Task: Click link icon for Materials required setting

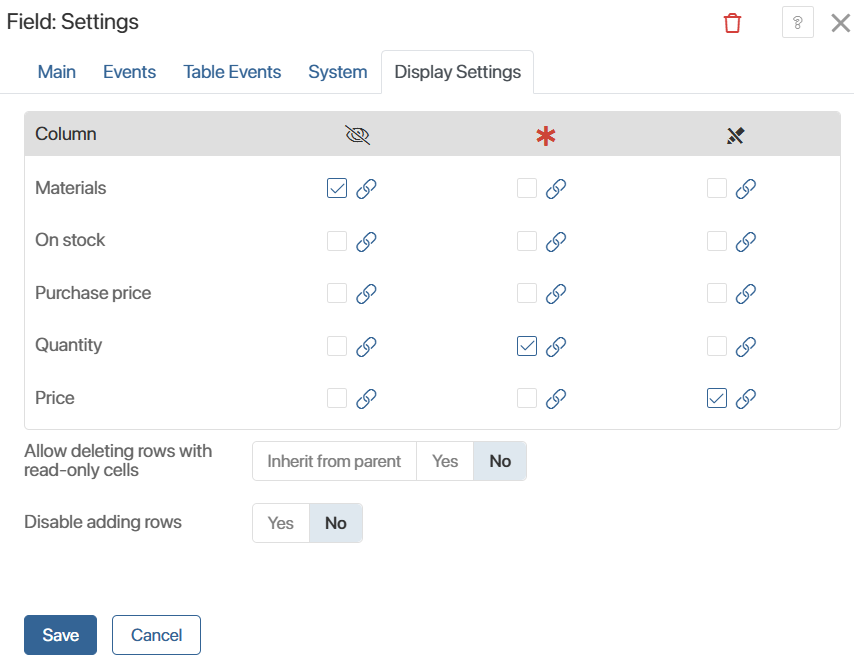Action: point(556,189)
